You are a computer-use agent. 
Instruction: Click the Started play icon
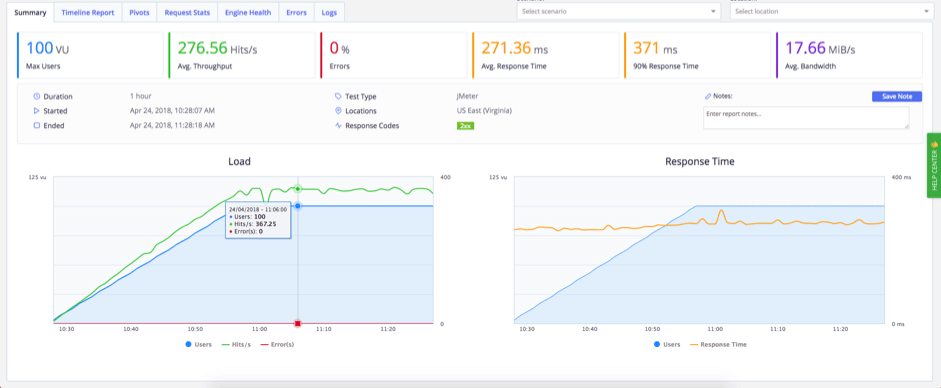[x=37, y=111]
